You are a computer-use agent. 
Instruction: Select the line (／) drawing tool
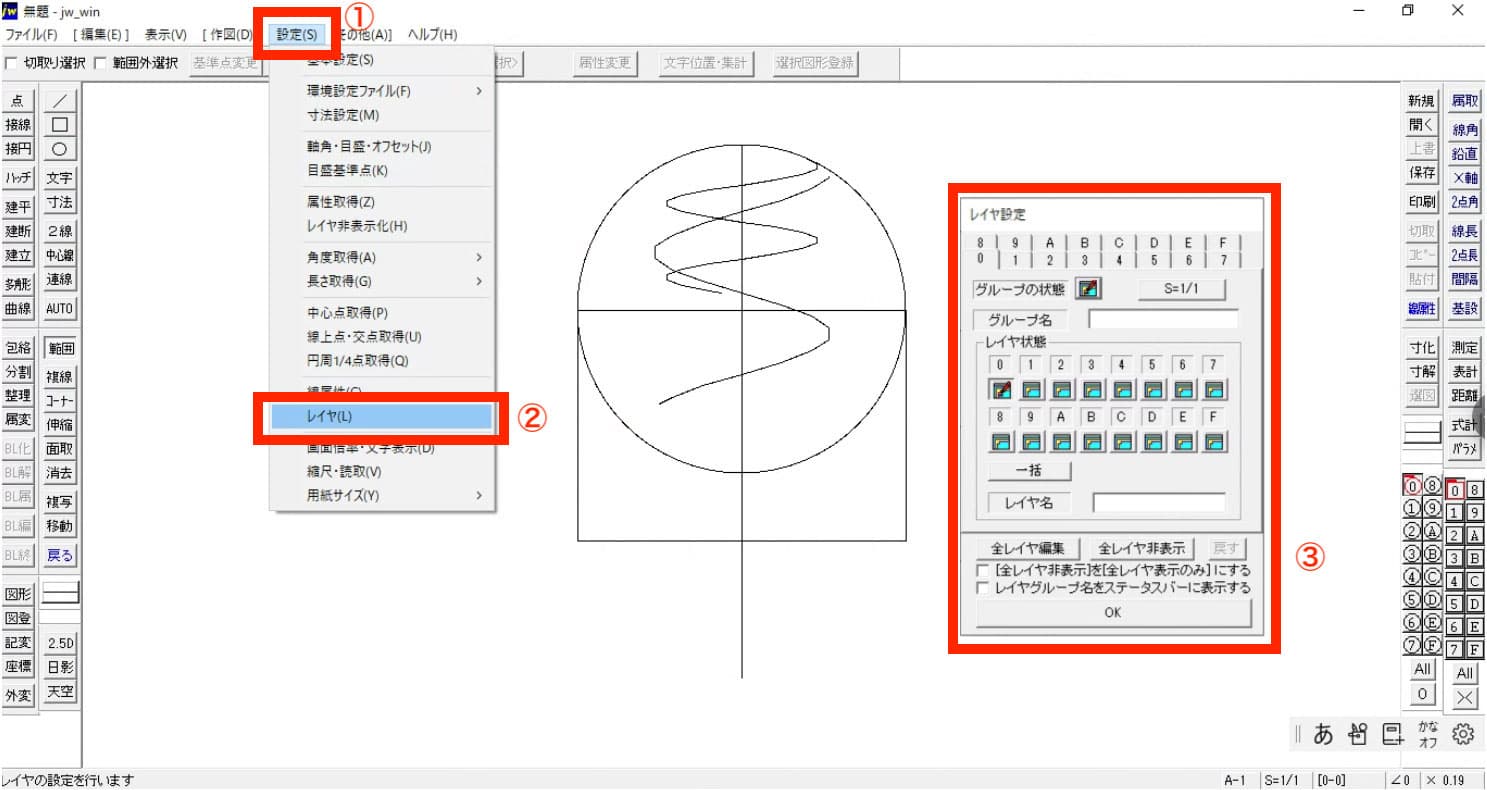coord(60,101)
